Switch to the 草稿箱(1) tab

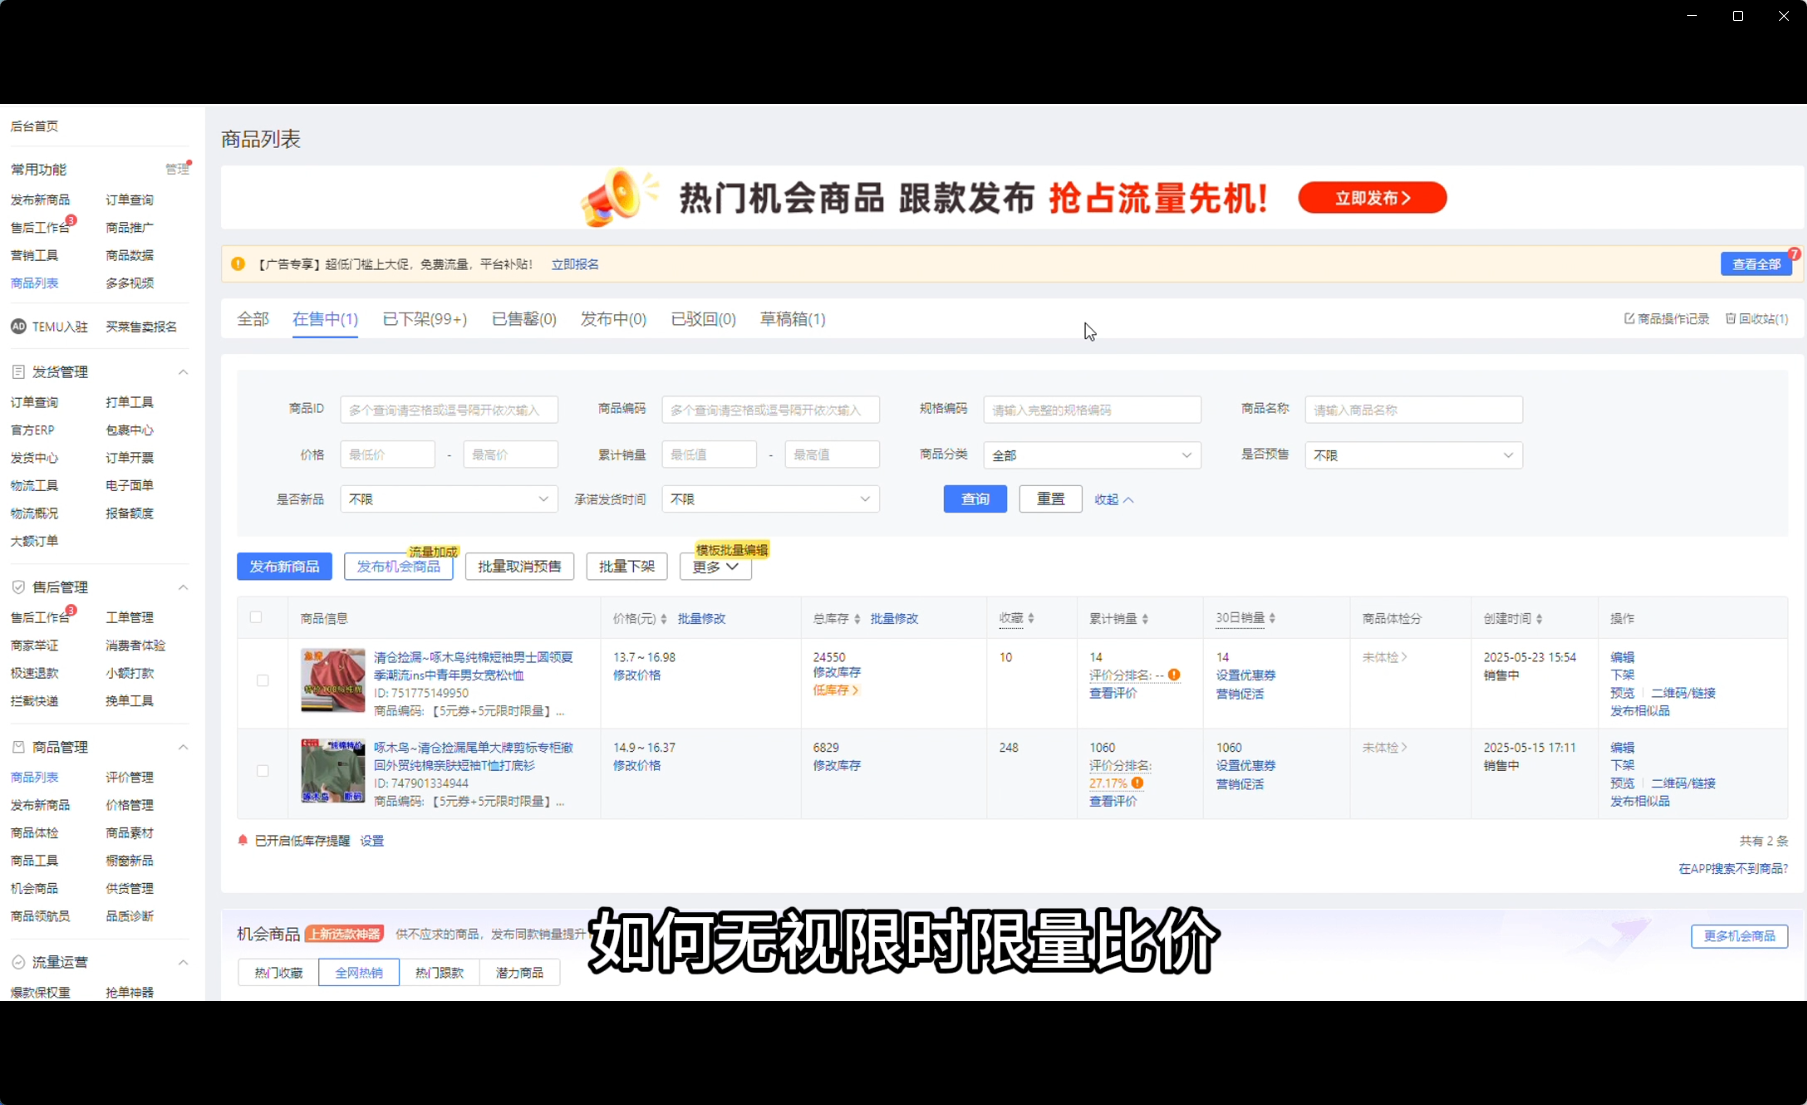[x=792, y=318]
